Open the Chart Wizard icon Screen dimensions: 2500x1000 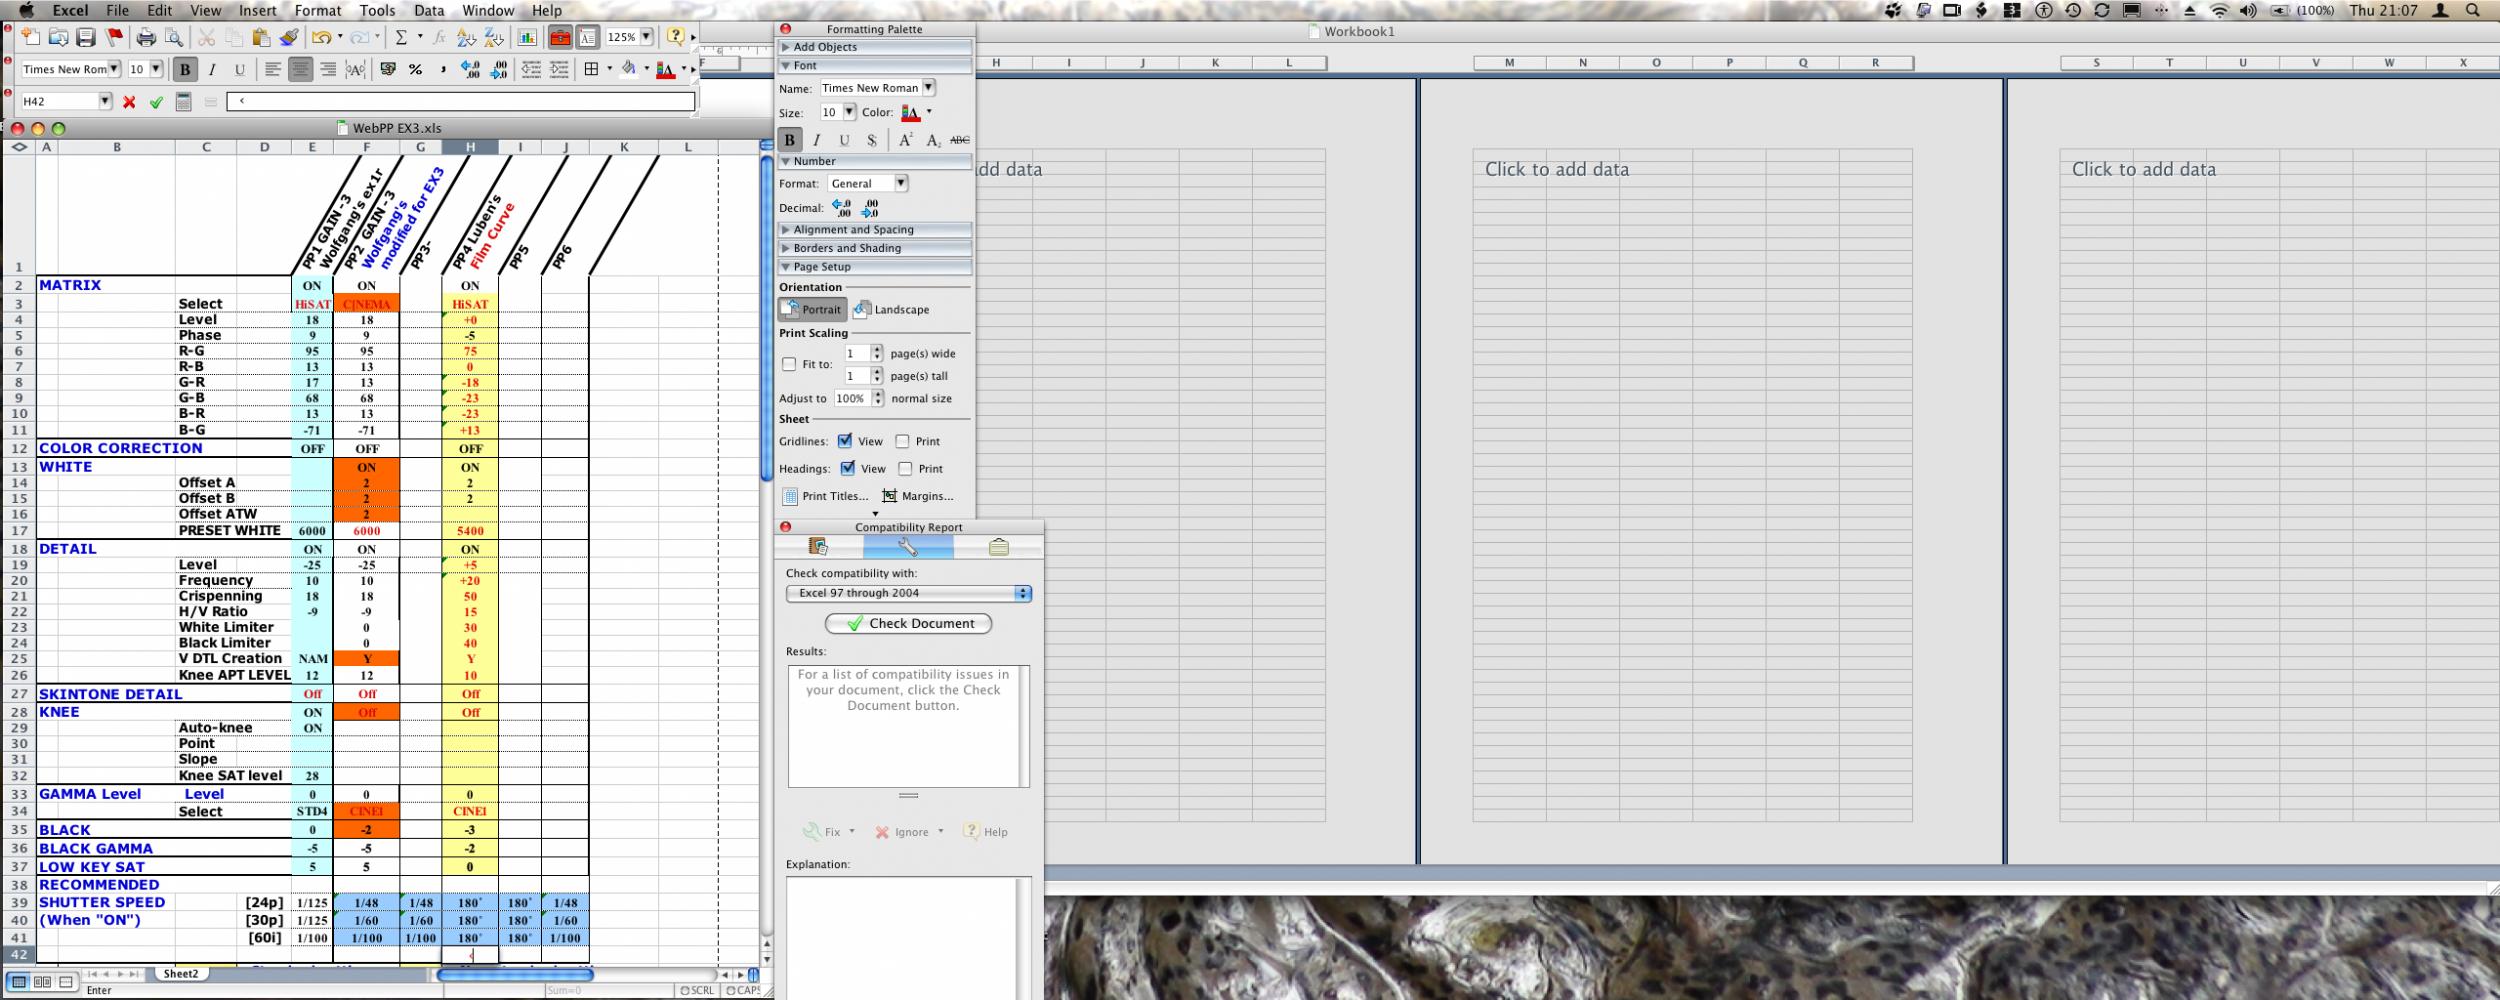[x=527, y=38]
